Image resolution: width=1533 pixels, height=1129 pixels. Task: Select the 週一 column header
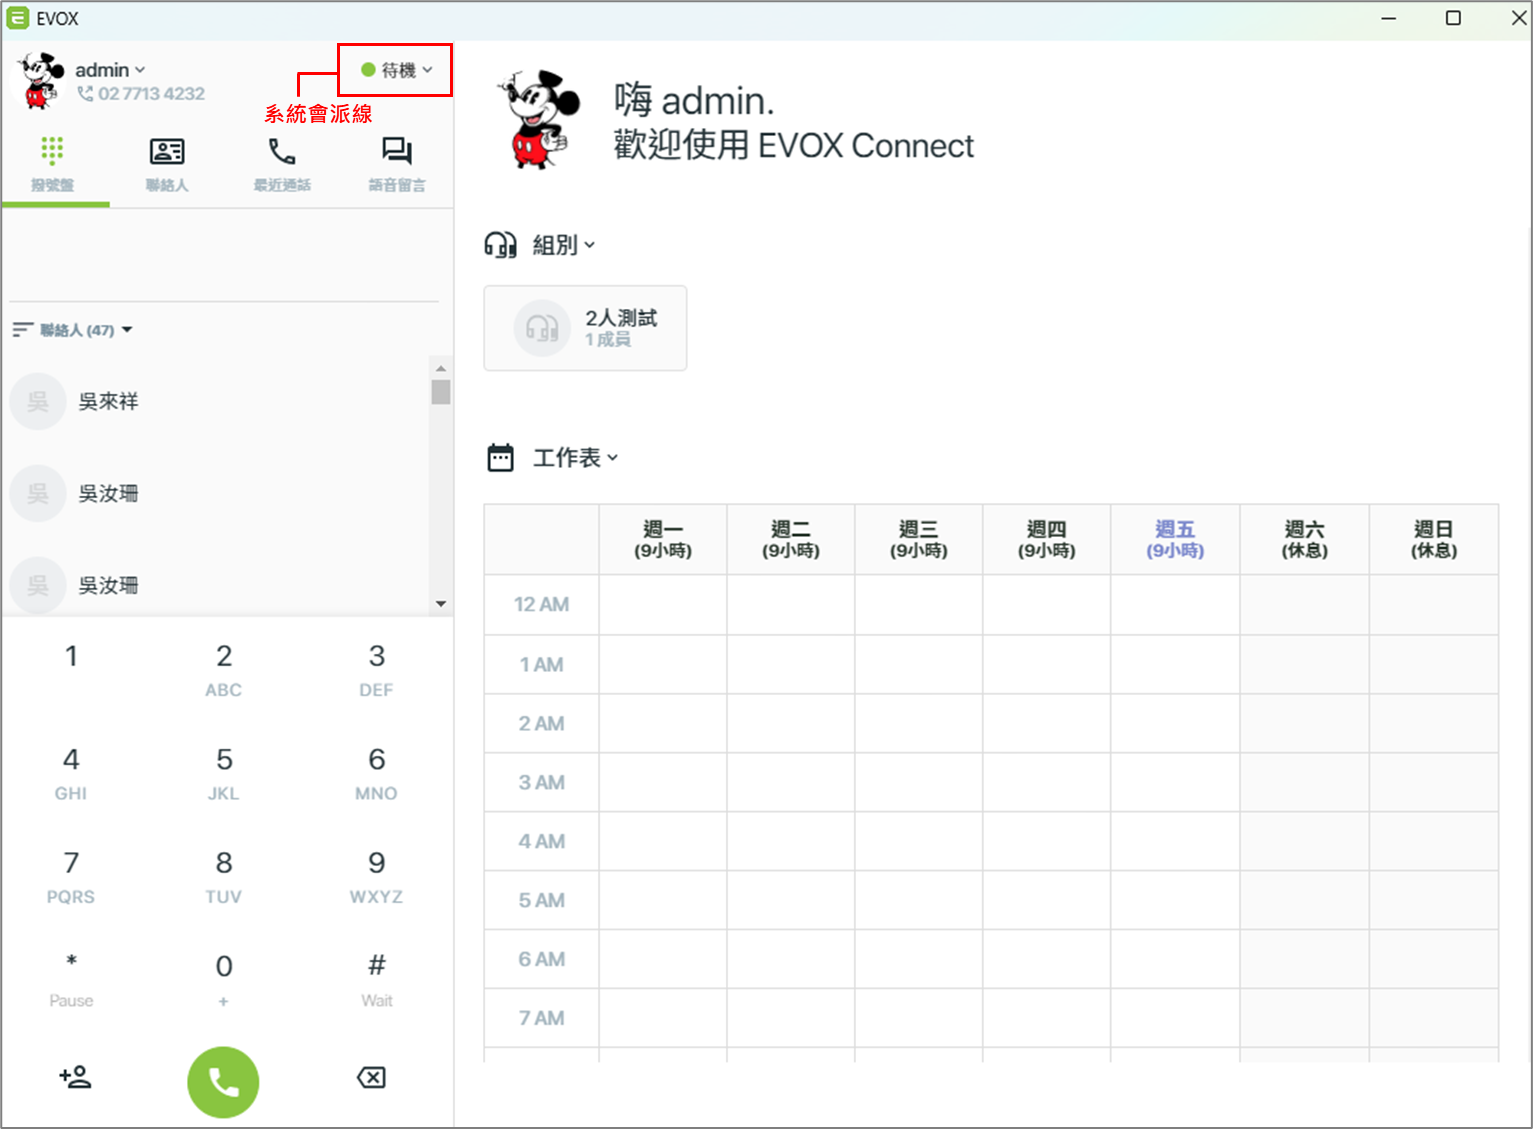[x=663, y=539]
